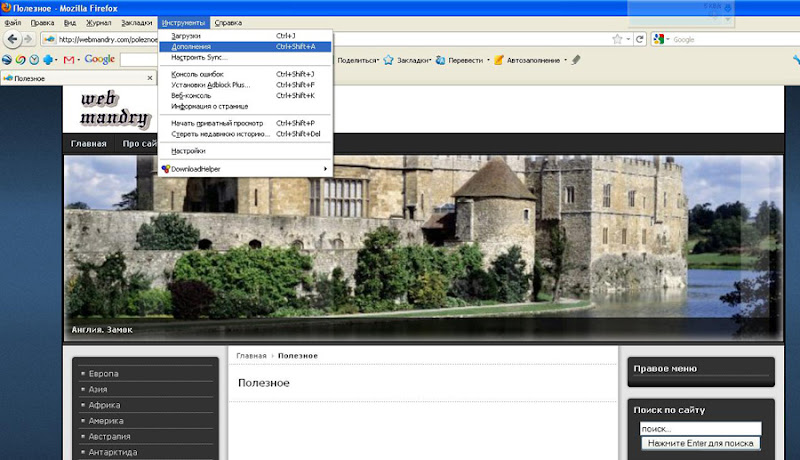Click the bookmark star in the address bar
Screen dimensions: 800x460
pos(618,40)
